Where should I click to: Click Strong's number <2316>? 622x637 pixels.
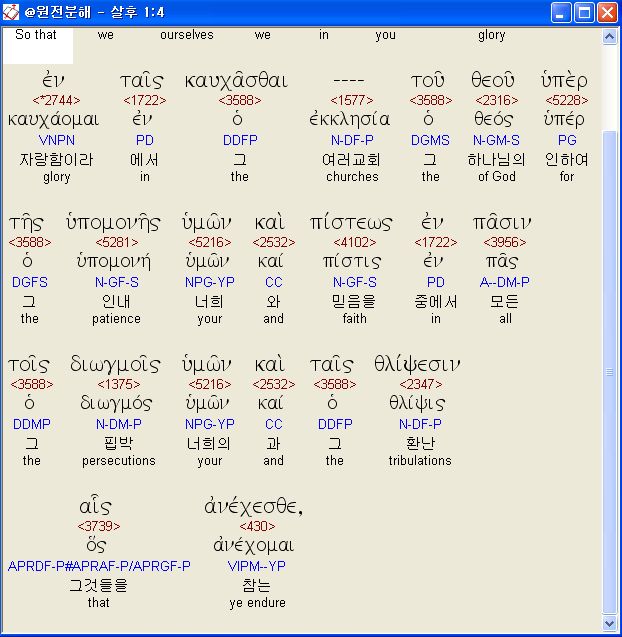497,100
